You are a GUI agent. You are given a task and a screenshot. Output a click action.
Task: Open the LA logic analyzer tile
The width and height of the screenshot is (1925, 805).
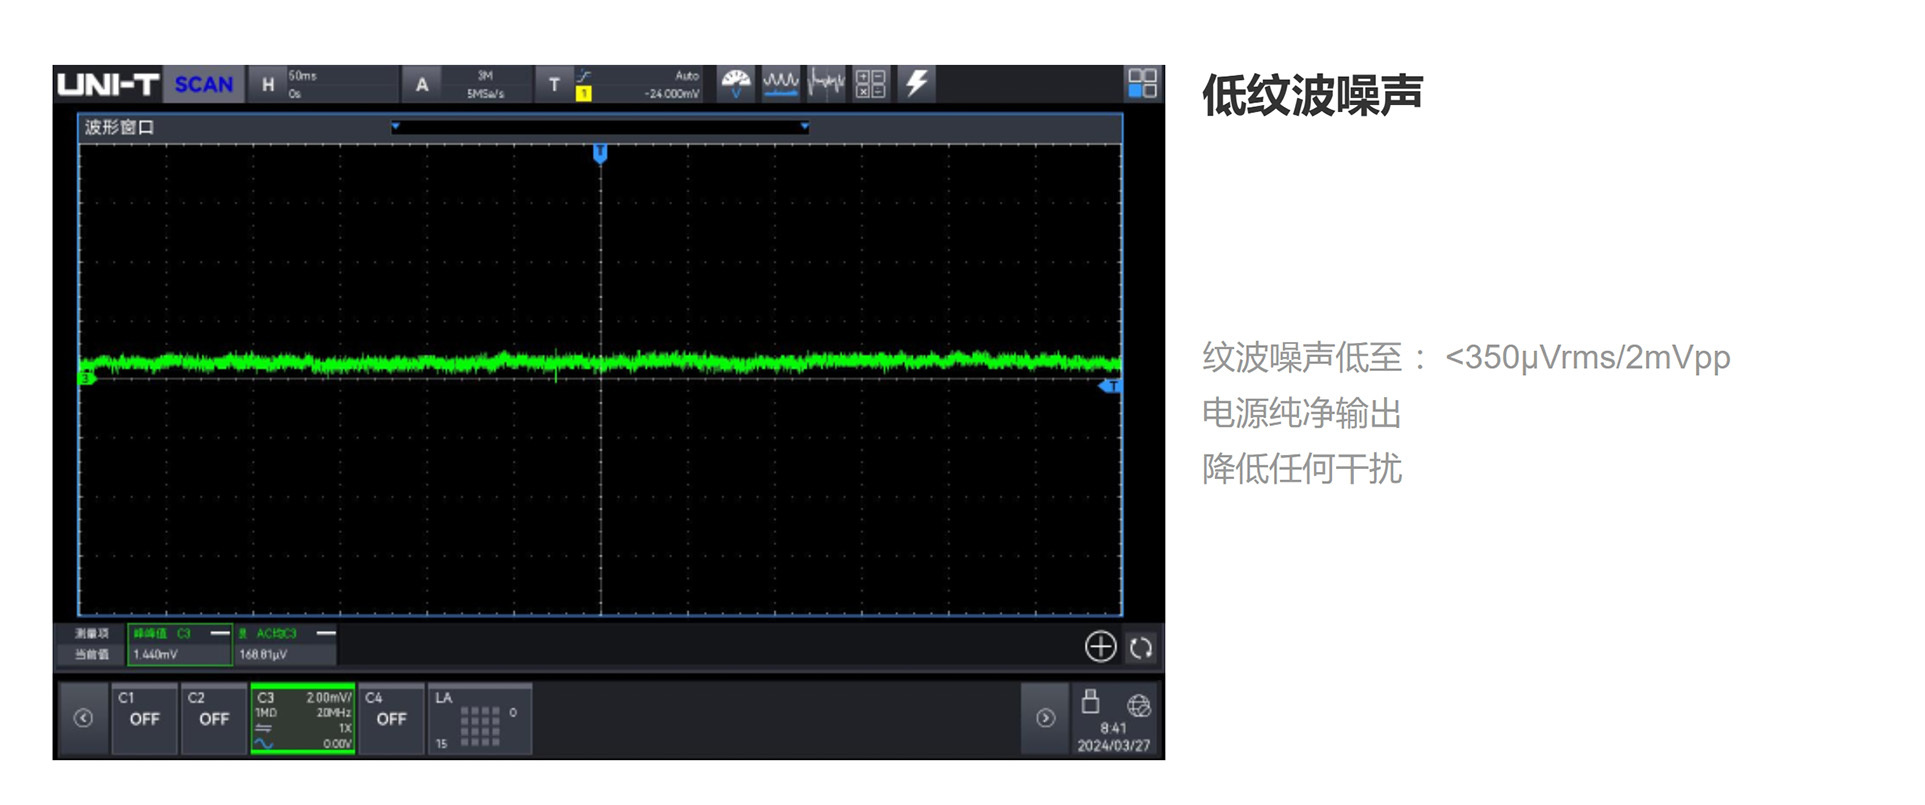[479, 718]
